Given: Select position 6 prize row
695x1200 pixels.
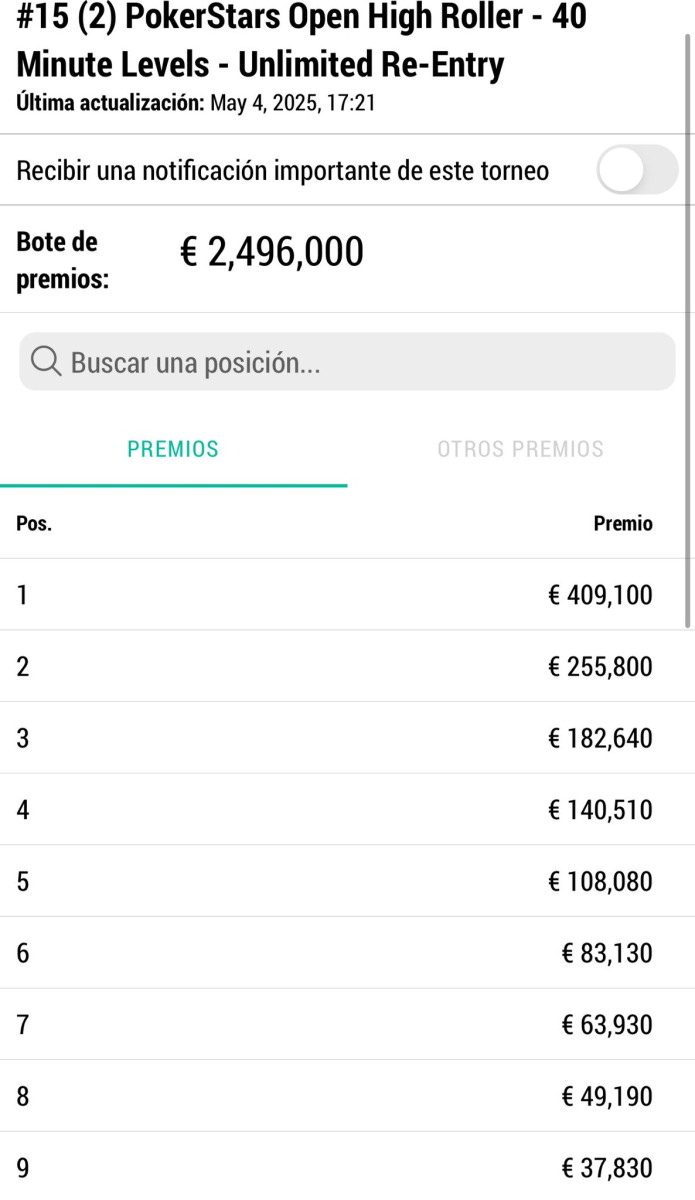Looking at the screenshot, I should point(347,953).
